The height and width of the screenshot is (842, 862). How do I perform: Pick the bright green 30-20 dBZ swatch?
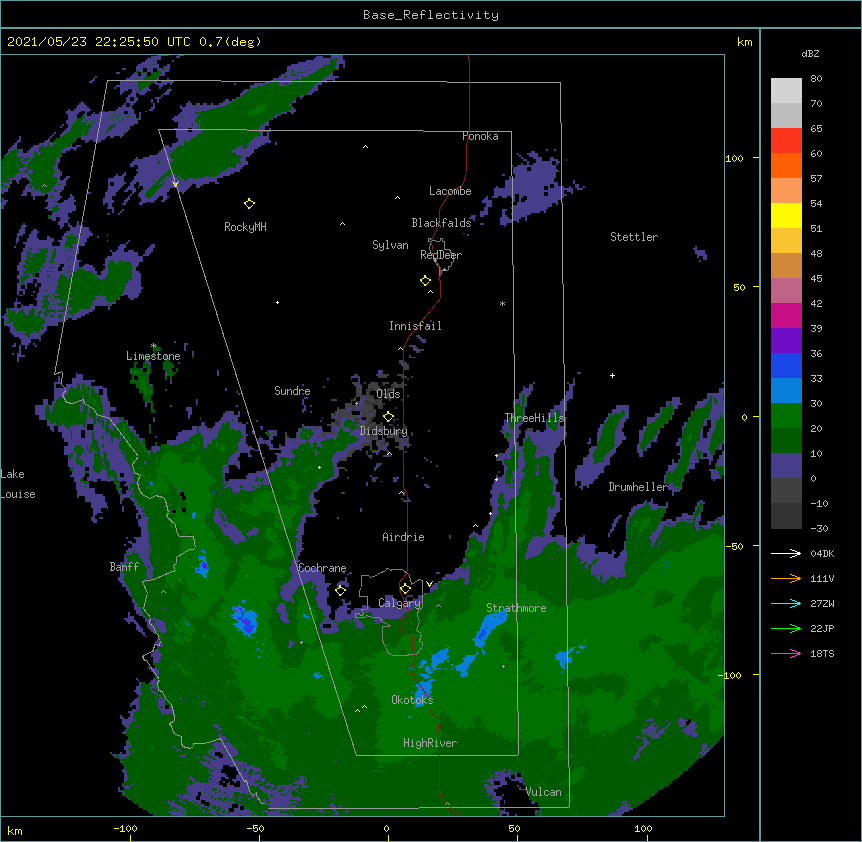coord(786,416)
